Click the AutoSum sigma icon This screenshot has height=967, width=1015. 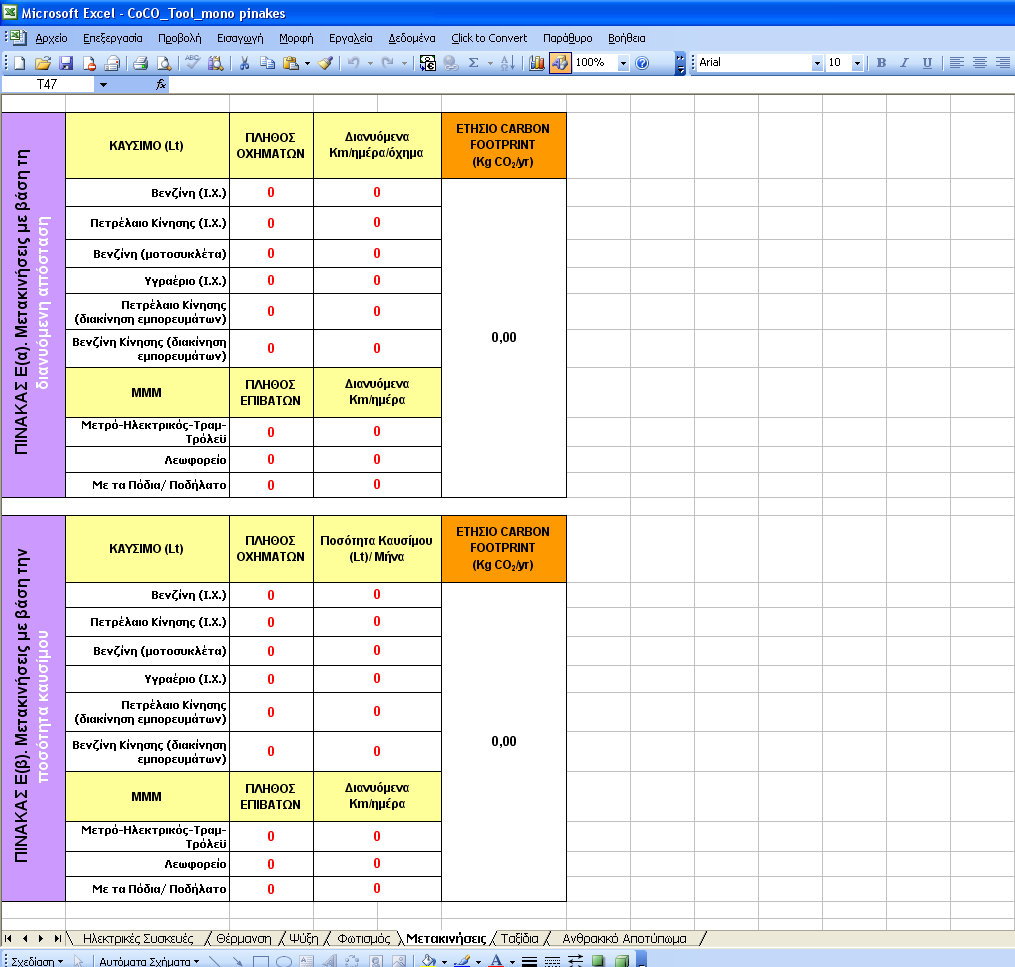pyautogui.click(x=473, y=63)
